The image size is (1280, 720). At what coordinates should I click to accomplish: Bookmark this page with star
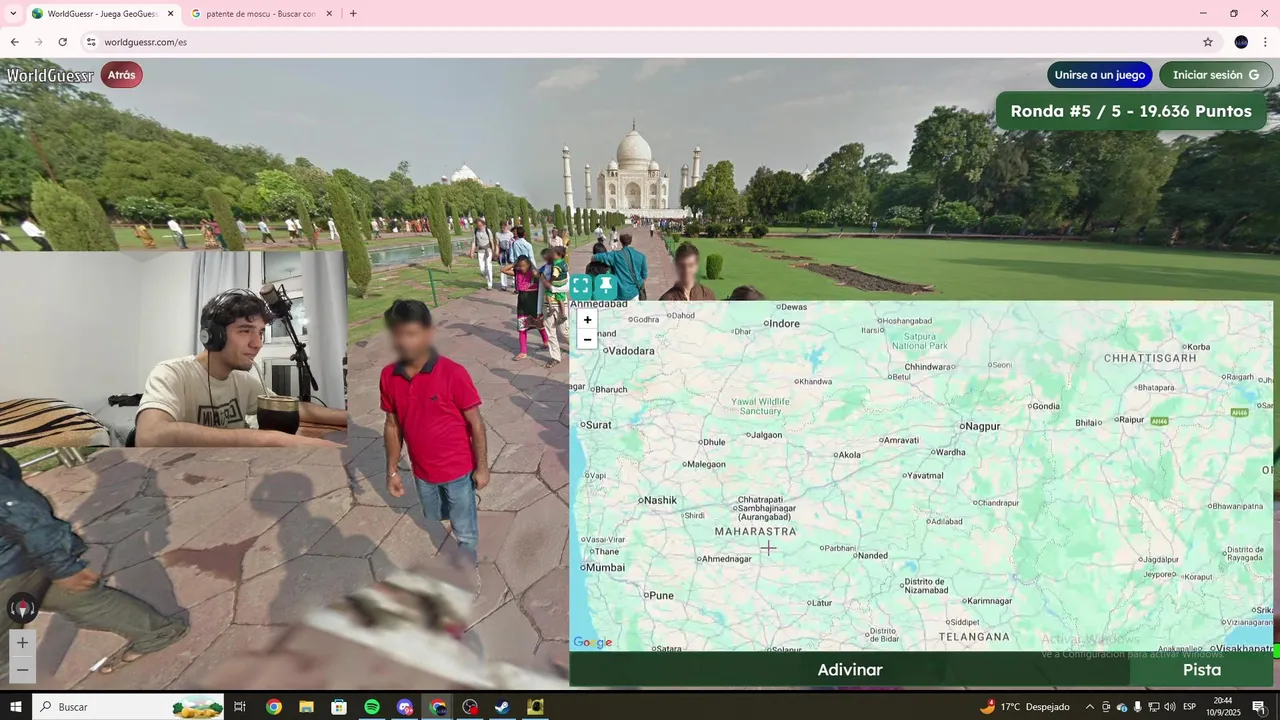click(x=1208, y=42)
